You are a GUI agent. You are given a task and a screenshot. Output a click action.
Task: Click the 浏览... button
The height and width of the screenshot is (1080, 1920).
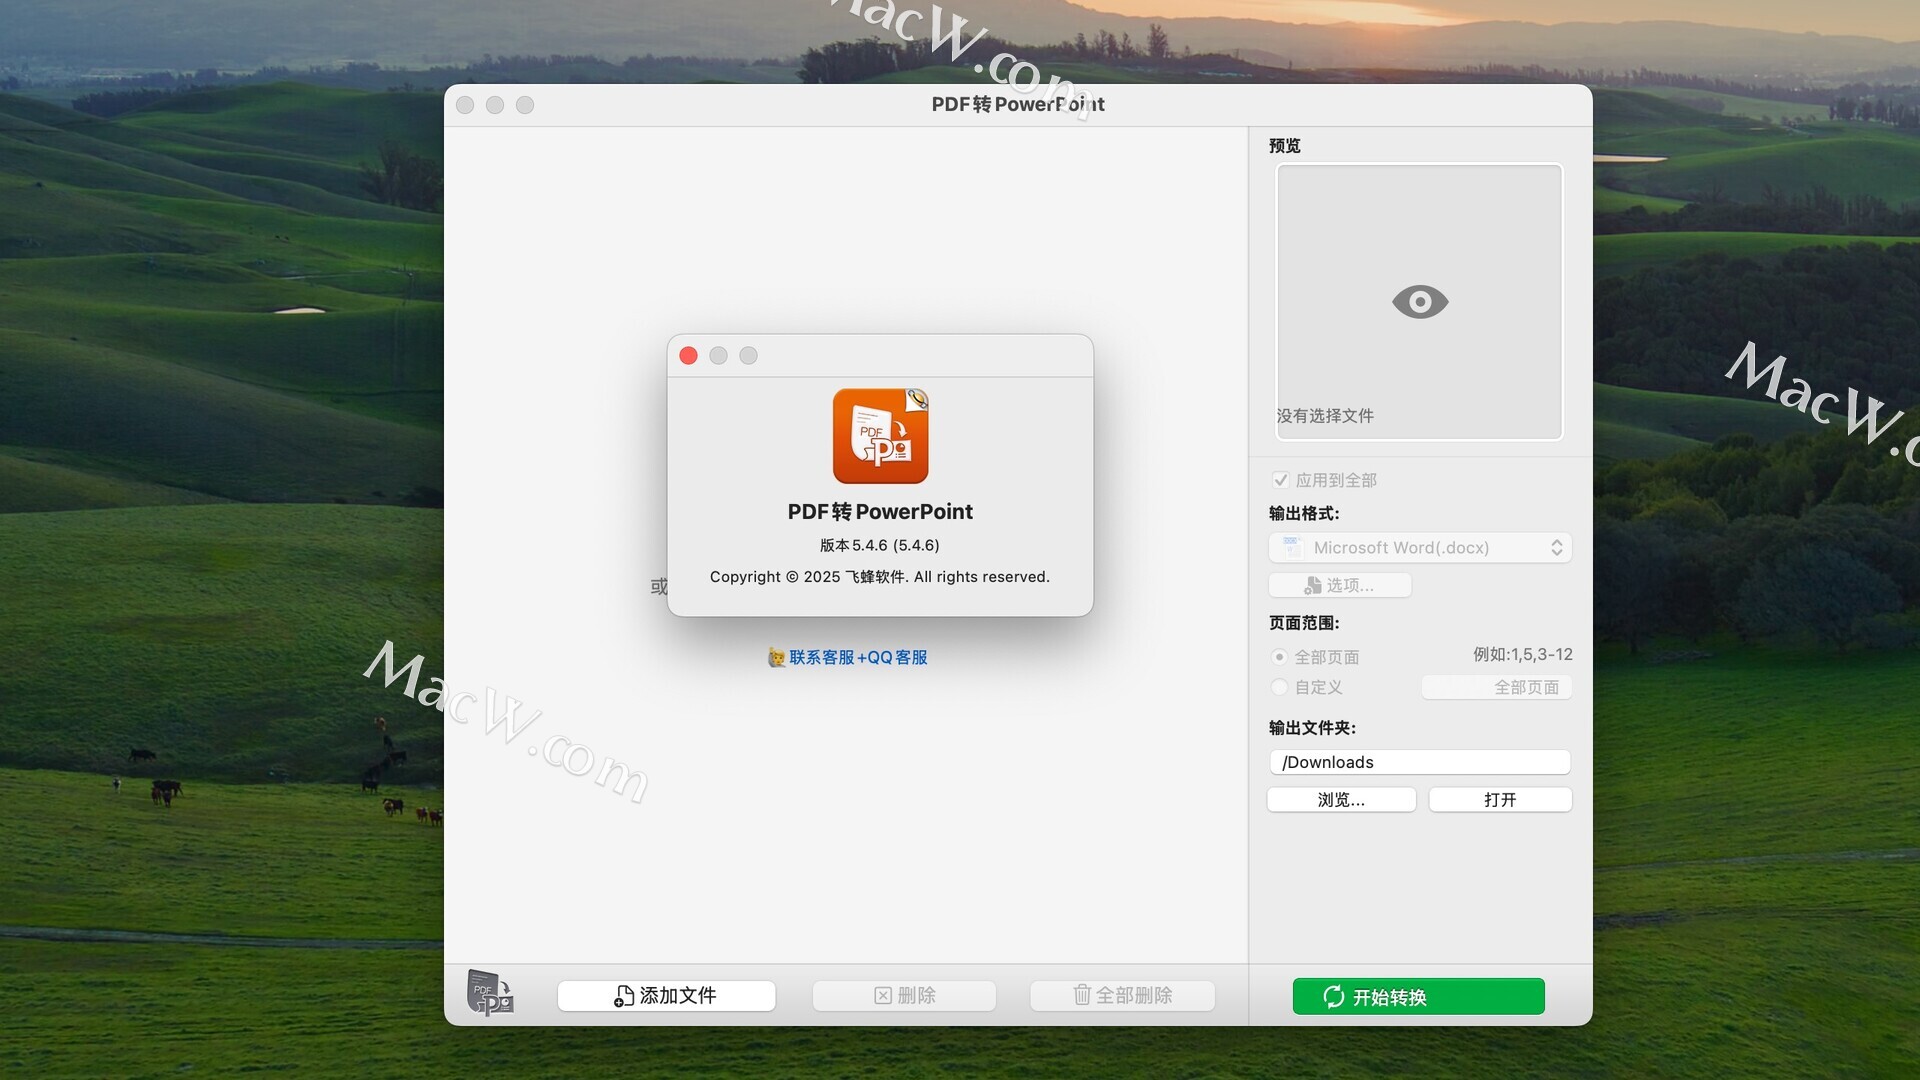(1341, 800)
